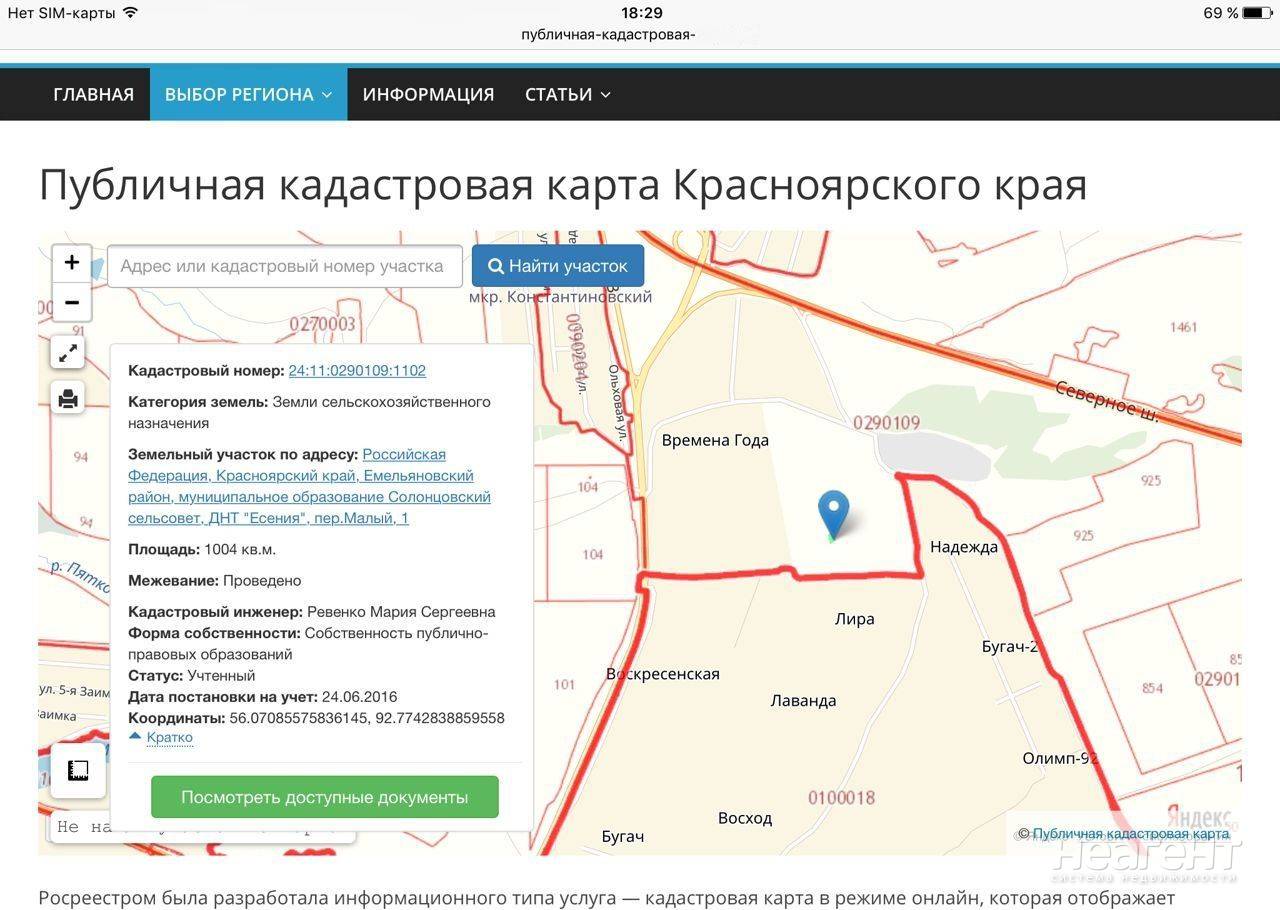The image size is (1280, 910).
Task: Open Публичная кадастровая карта copyright link
Action: tap(1130, 833)
